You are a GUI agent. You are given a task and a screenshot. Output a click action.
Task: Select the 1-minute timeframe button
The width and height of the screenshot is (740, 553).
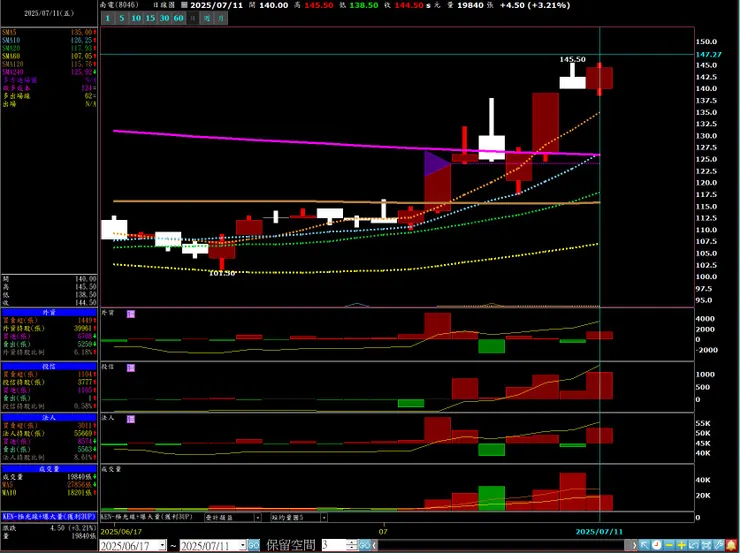(x=108, y=18)
